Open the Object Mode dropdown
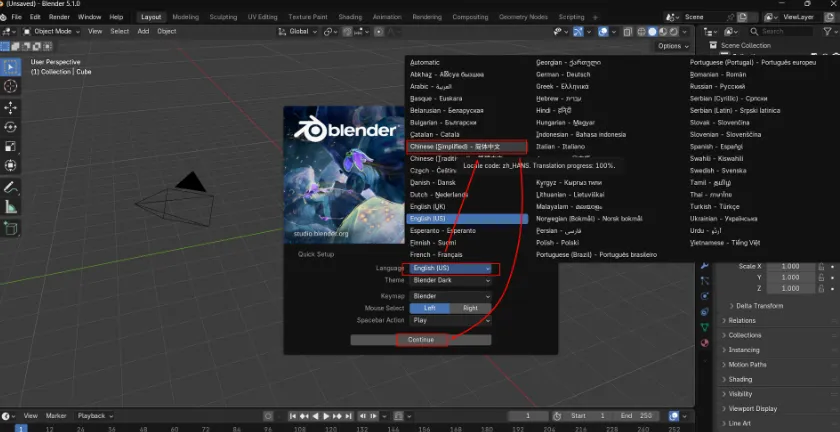 pyautogui.click(x=51, y=32)
